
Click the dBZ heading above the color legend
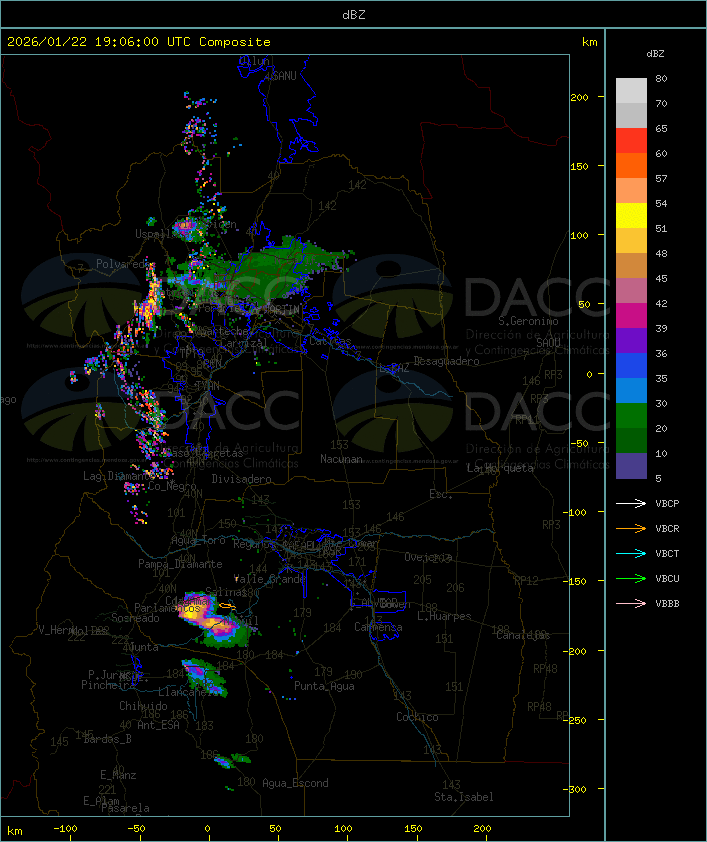655,54
